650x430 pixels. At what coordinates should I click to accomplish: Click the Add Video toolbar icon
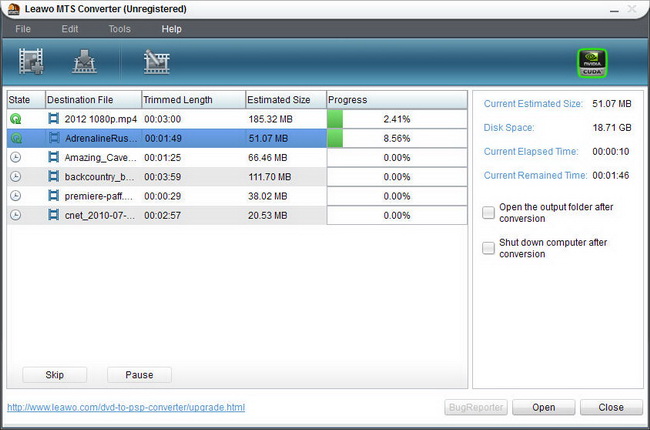31,61
